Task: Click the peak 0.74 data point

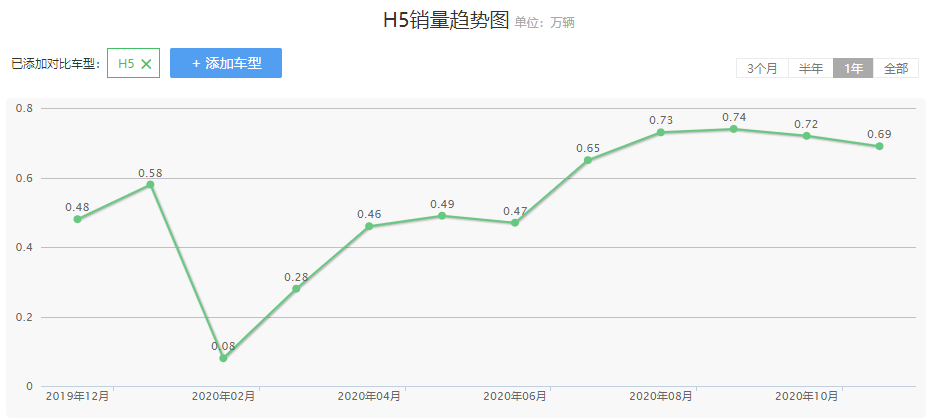Action: coord(734,129)
